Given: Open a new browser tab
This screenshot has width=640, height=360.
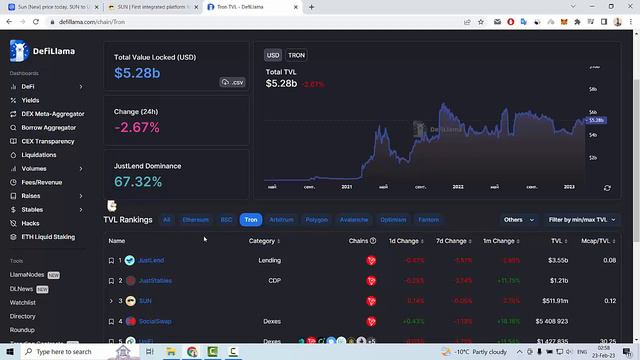Looking at the screenshot, I should 311,7.
